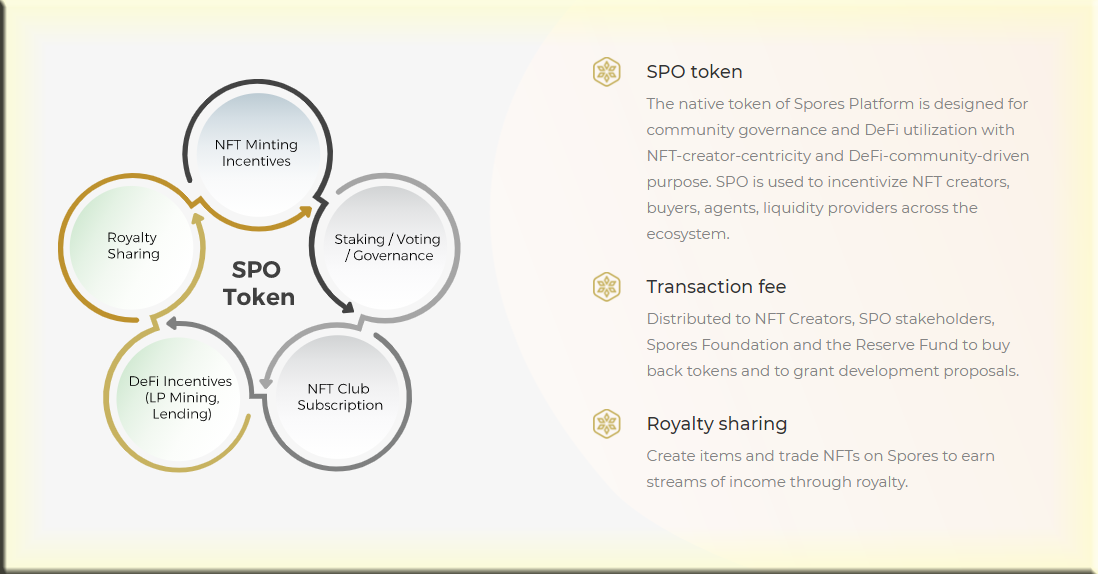Select the NFT Club Subscription circle
Screen dimensions: 1098x574
click(338, 397)
